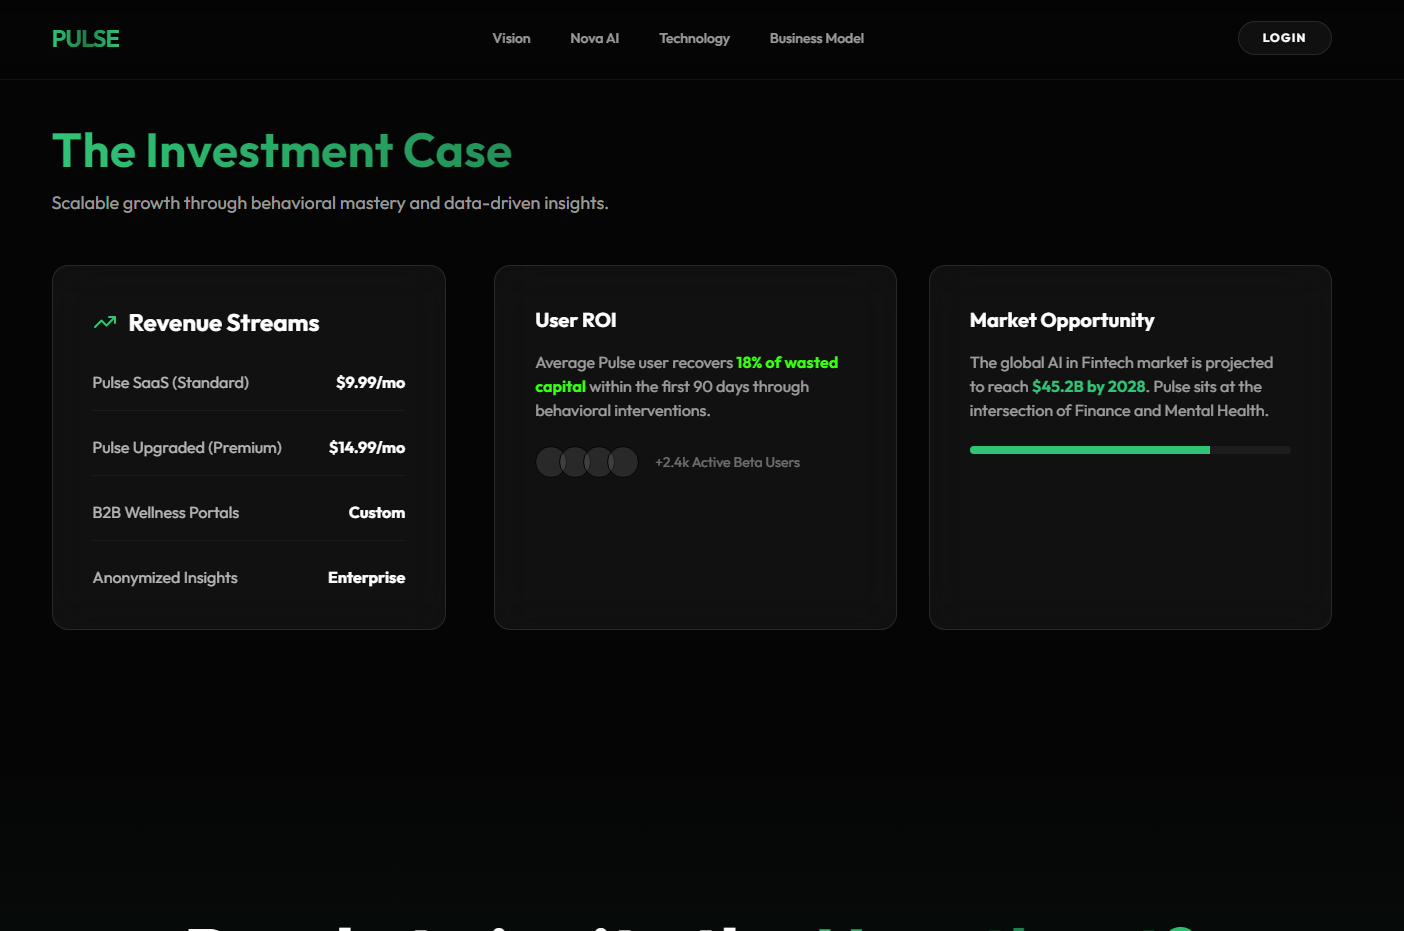Open the Business Model nav link
Image resolution: width=1404 pixels, height=931 pixels.
(x=816, y=39)
